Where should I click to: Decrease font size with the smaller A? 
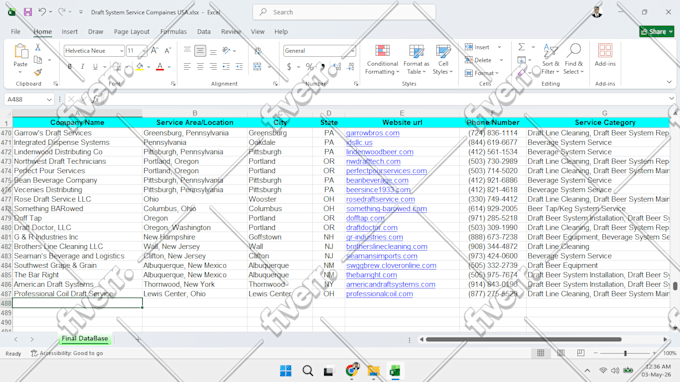167,51
